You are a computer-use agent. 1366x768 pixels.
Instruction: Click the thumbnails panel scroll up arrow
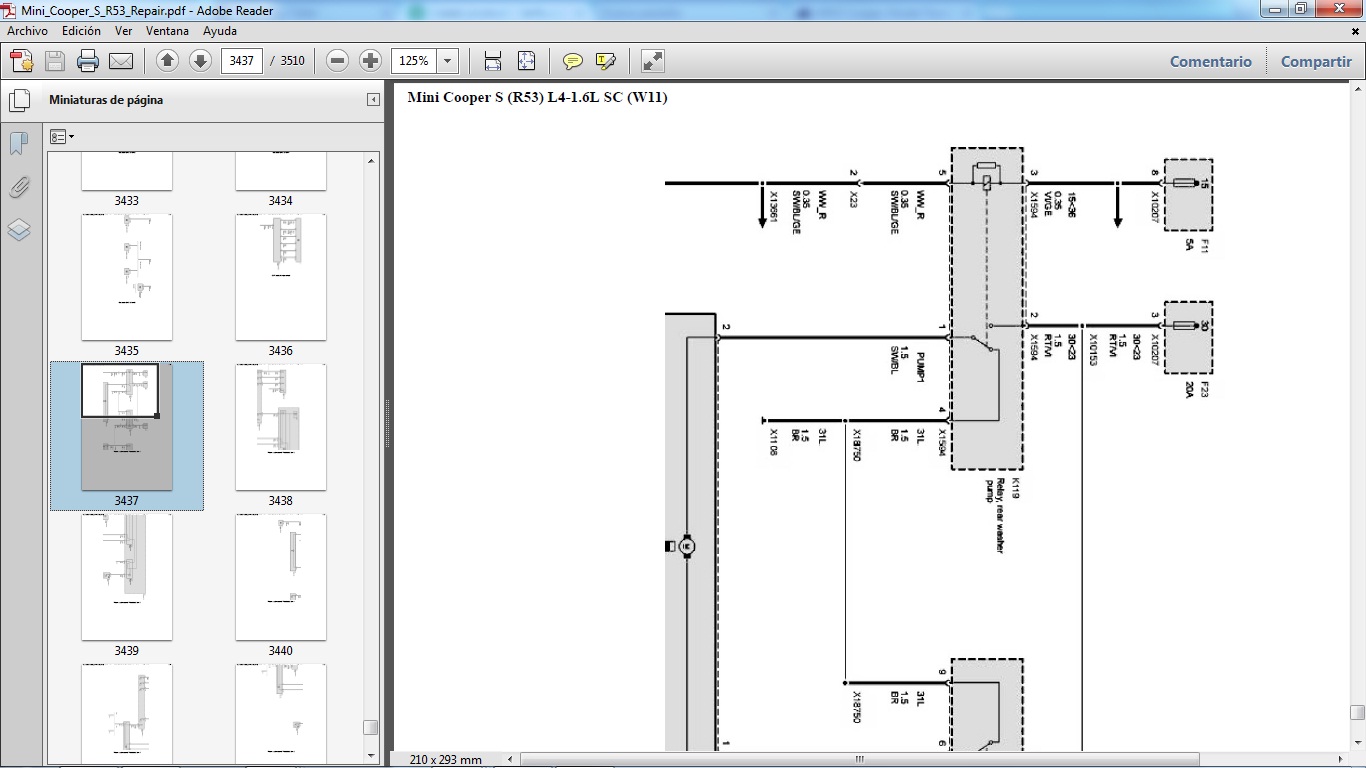[x=372, y=161]
